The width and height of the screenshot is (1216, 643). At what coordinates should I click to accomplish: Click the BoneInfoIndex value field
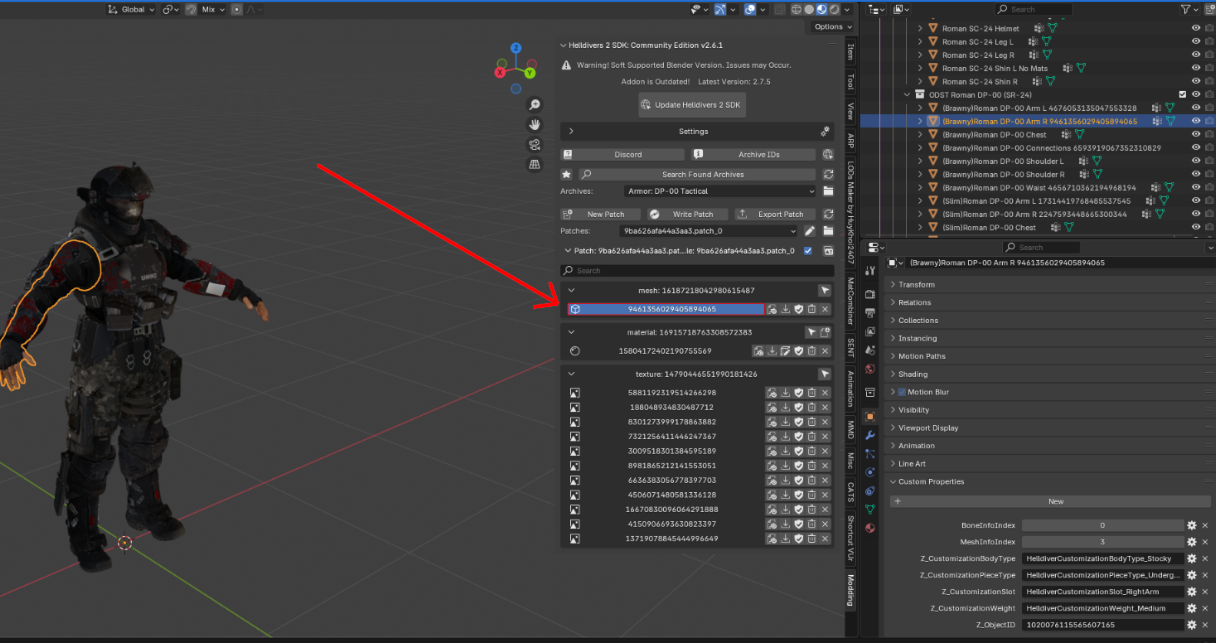click(1102, 525)
